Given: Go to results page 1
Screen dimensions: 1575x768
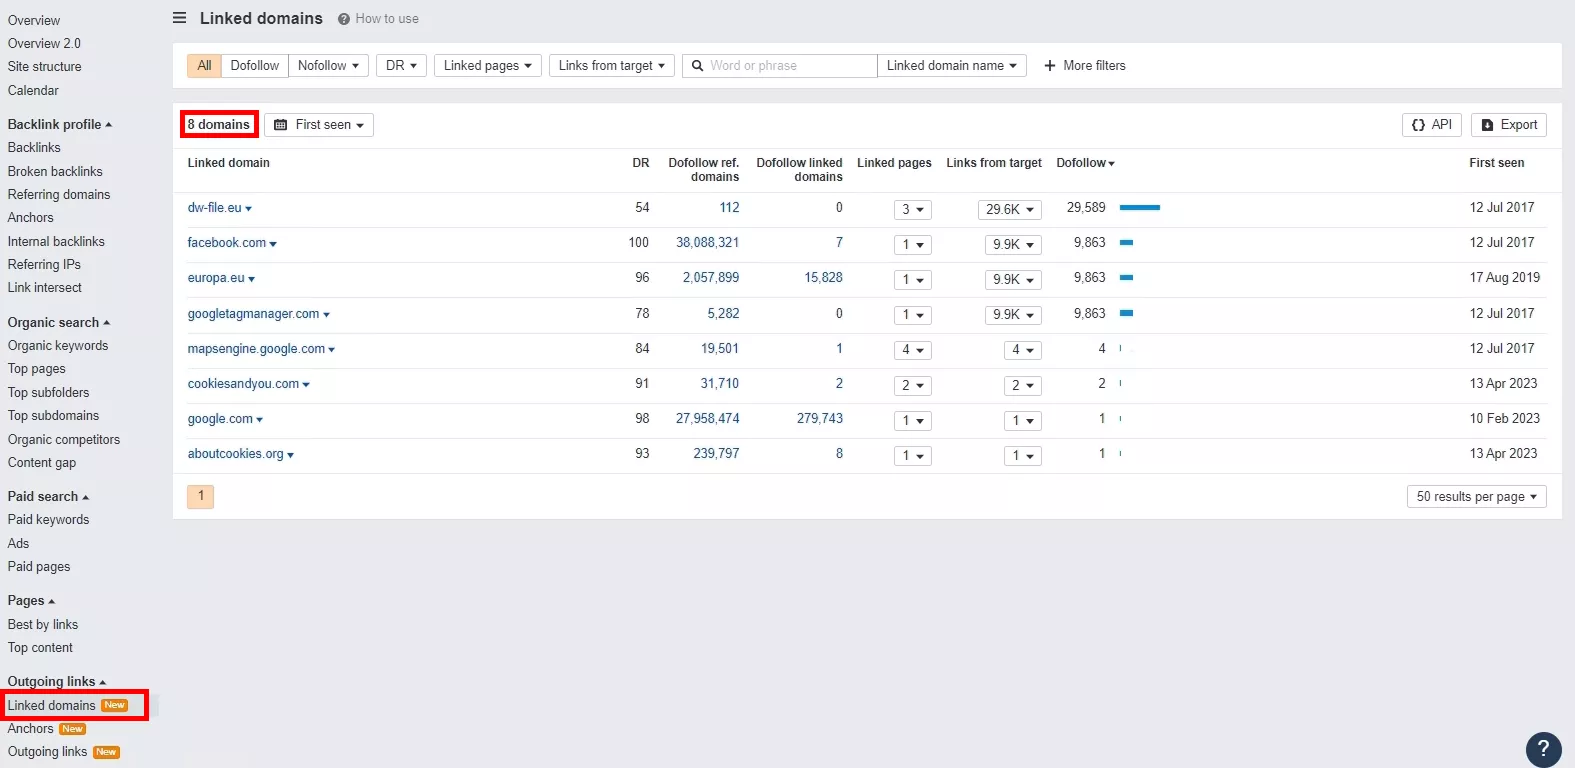Looking at the screenshot, I should coord(201,496).
